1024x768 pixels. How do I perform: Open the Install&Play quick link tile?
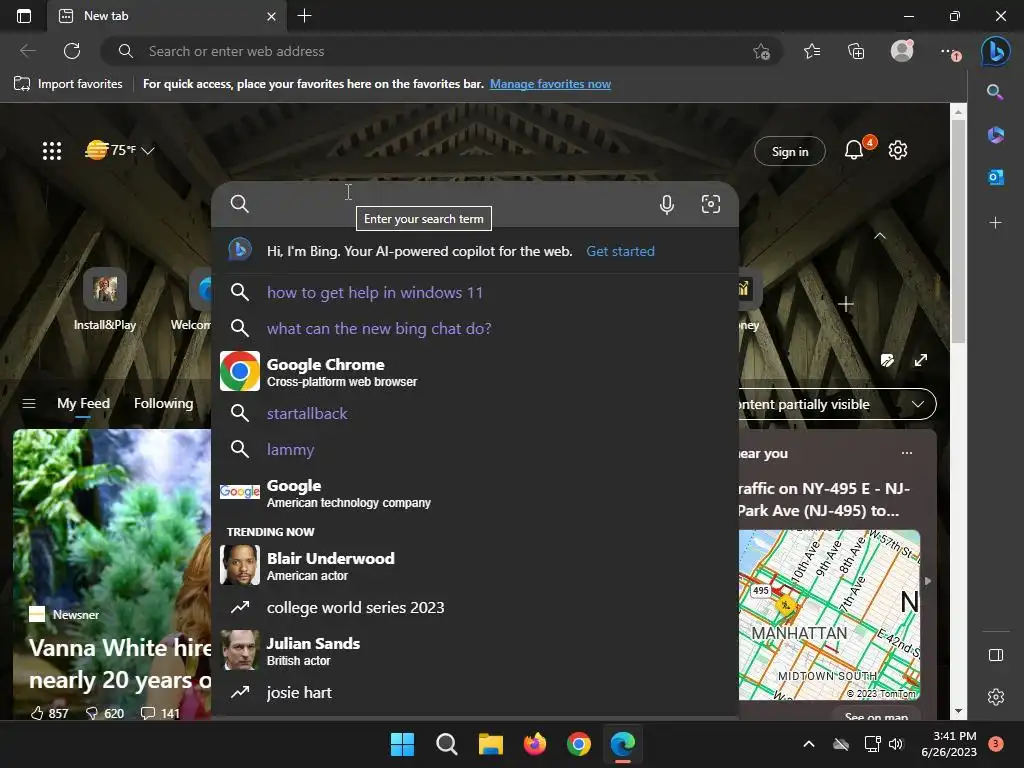coord(104,299)
